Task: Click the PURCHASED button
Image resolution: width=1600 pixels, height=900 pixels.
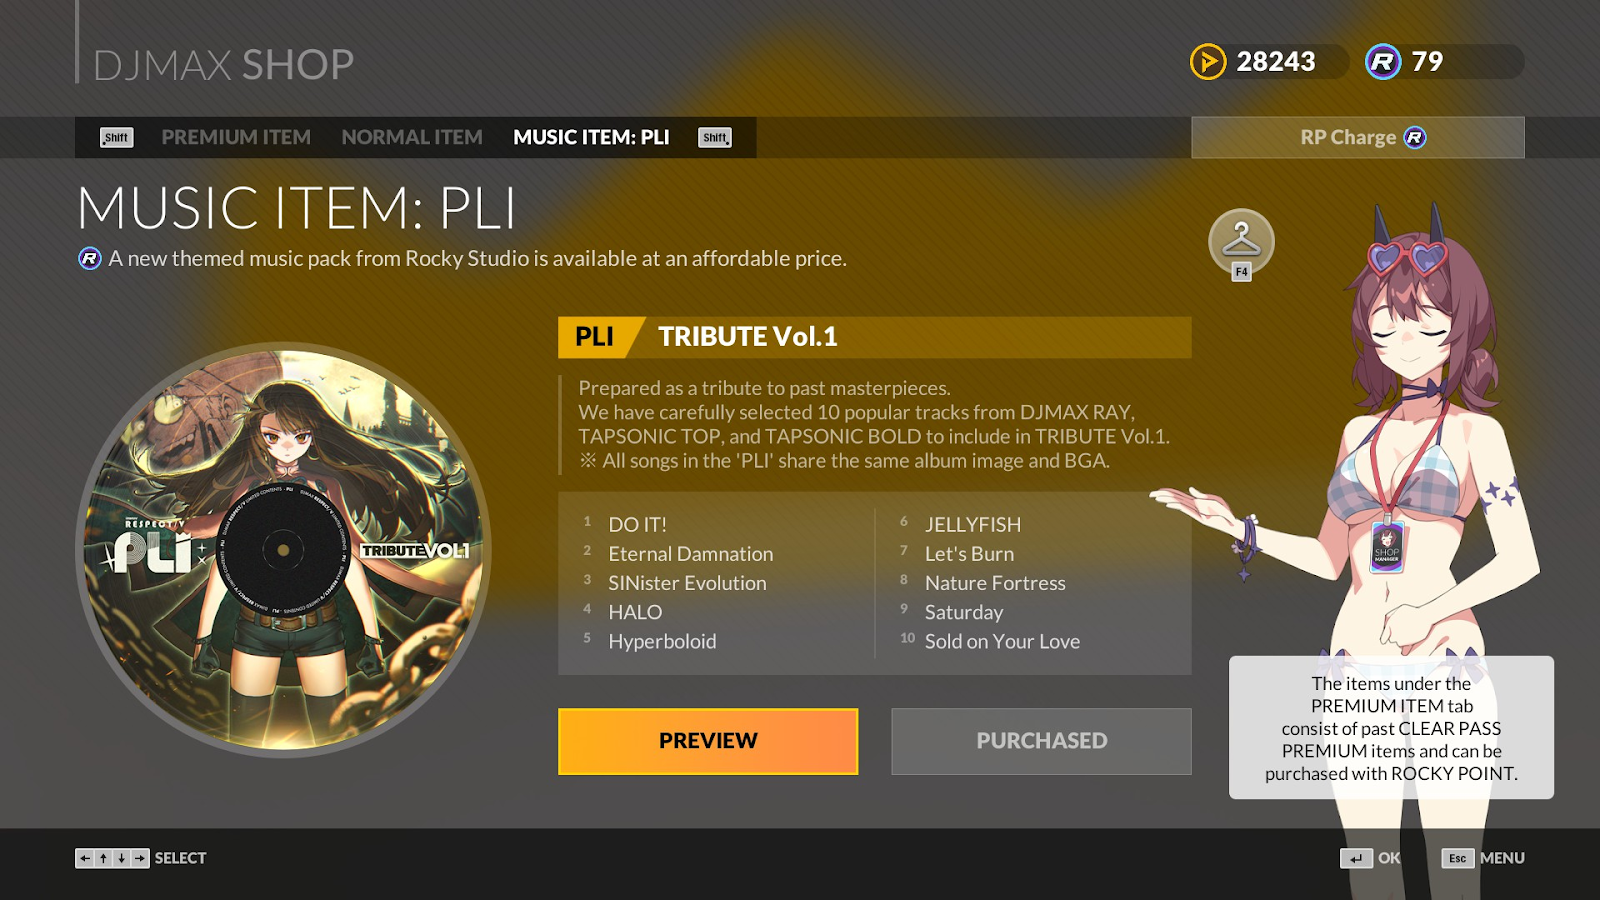Action: coord(1041,741)
